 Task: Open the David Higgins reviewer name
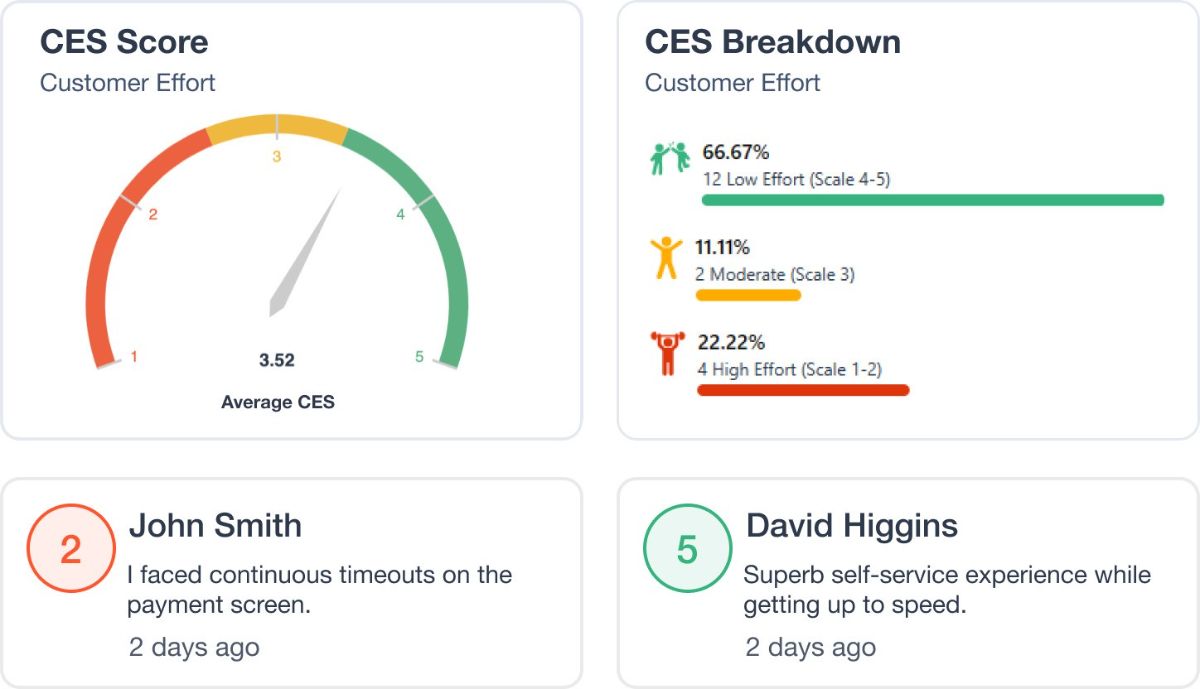click(852, 525)
